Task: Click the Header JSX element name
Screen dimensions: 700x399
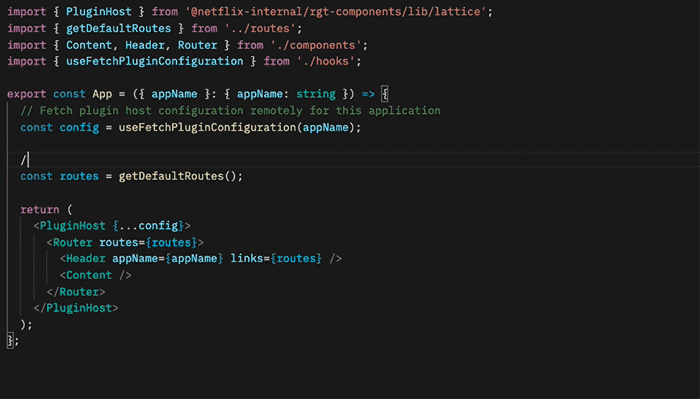Action: click(x=86, y=258)
